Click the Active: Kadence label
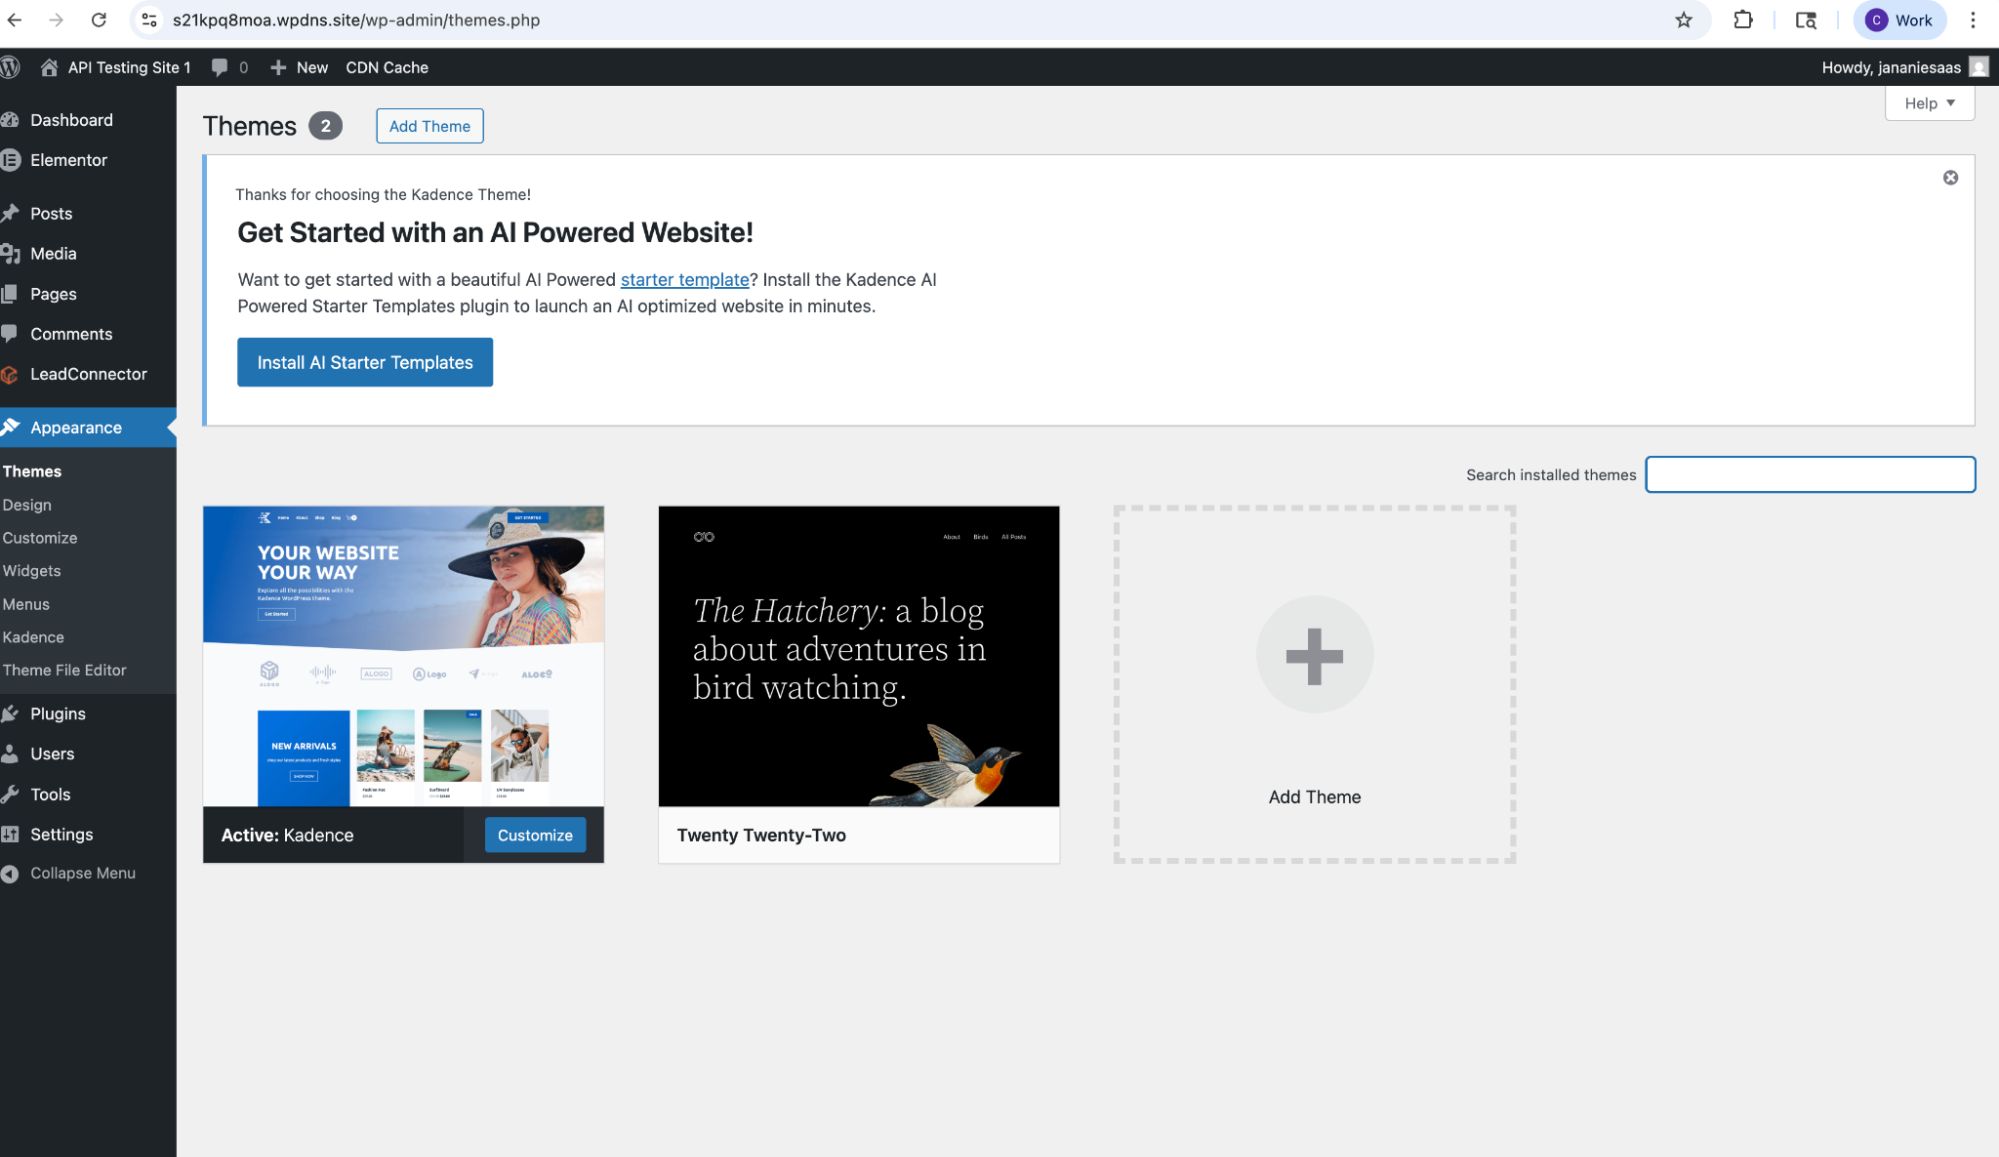The width and height of the screenshot is (1999, 1157). 287,835
